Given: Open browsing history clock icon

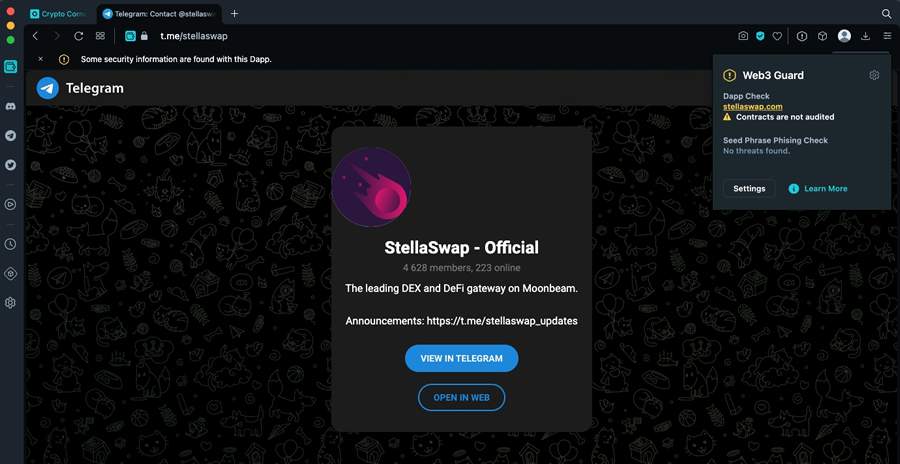Looking at the screenshot, I should 10,244.
